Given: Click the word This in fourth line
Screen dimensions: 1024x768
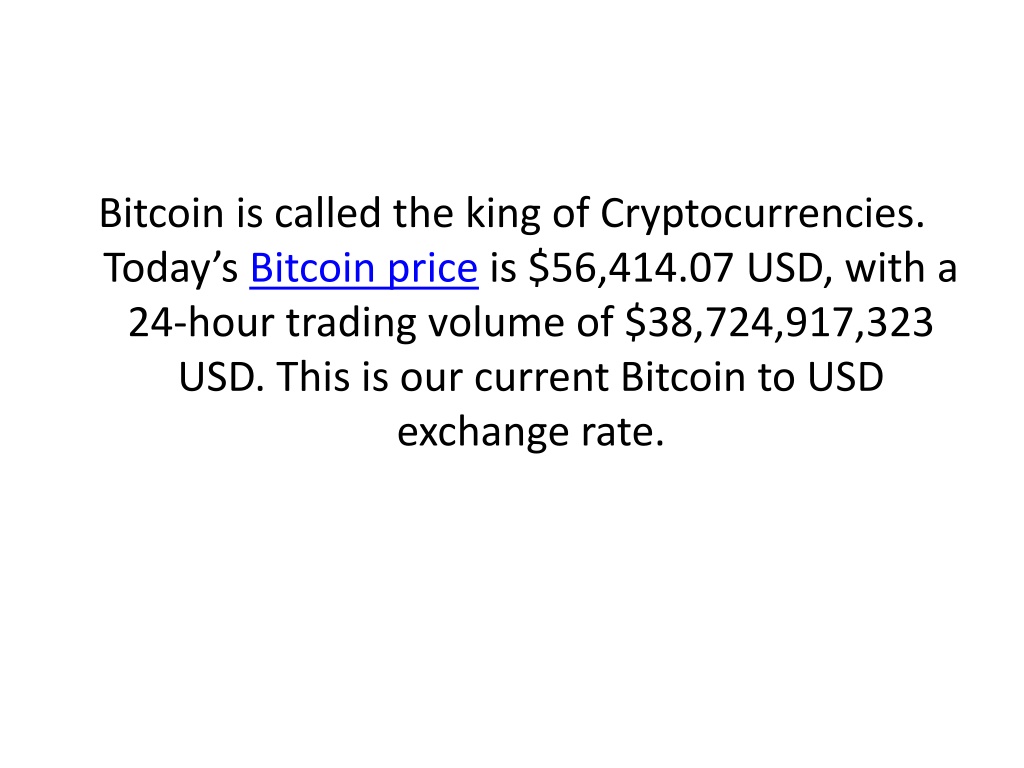Looking at the screenshot, I should [313, 377].
